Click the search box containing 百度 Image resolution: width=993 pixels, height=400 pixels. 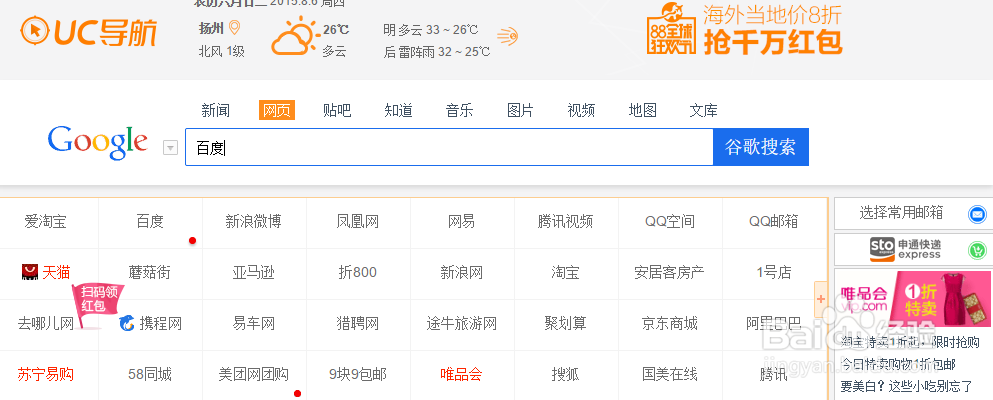[x=449, y=147]
